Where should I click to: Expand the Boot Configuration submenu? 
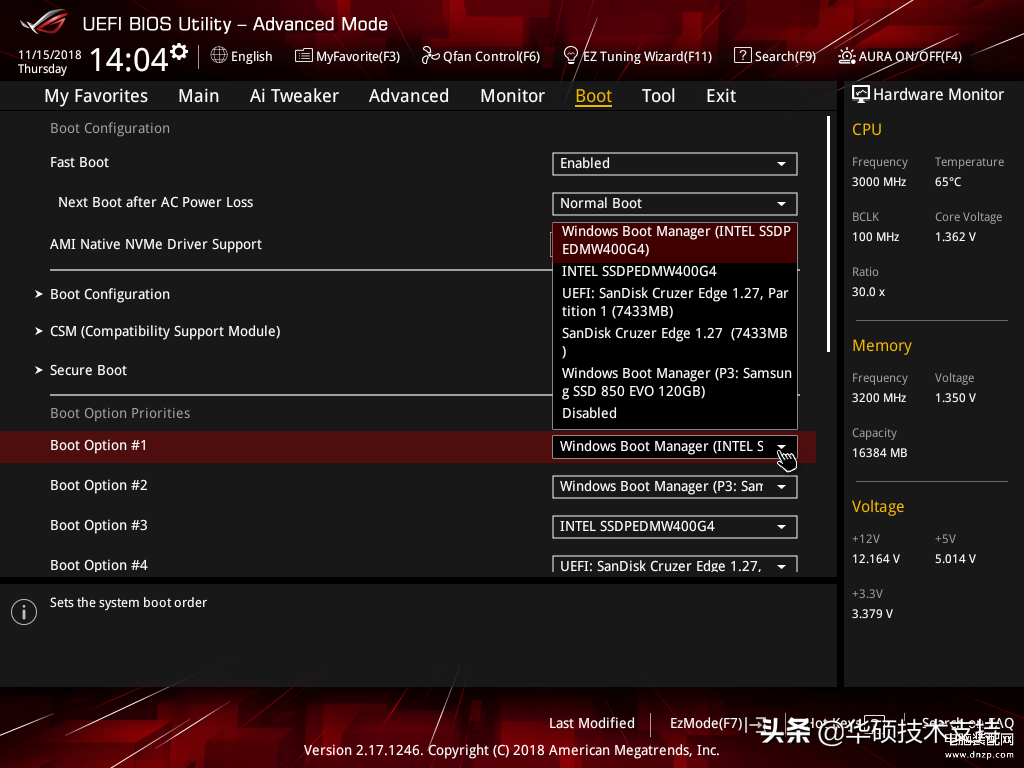click(110, 295)
